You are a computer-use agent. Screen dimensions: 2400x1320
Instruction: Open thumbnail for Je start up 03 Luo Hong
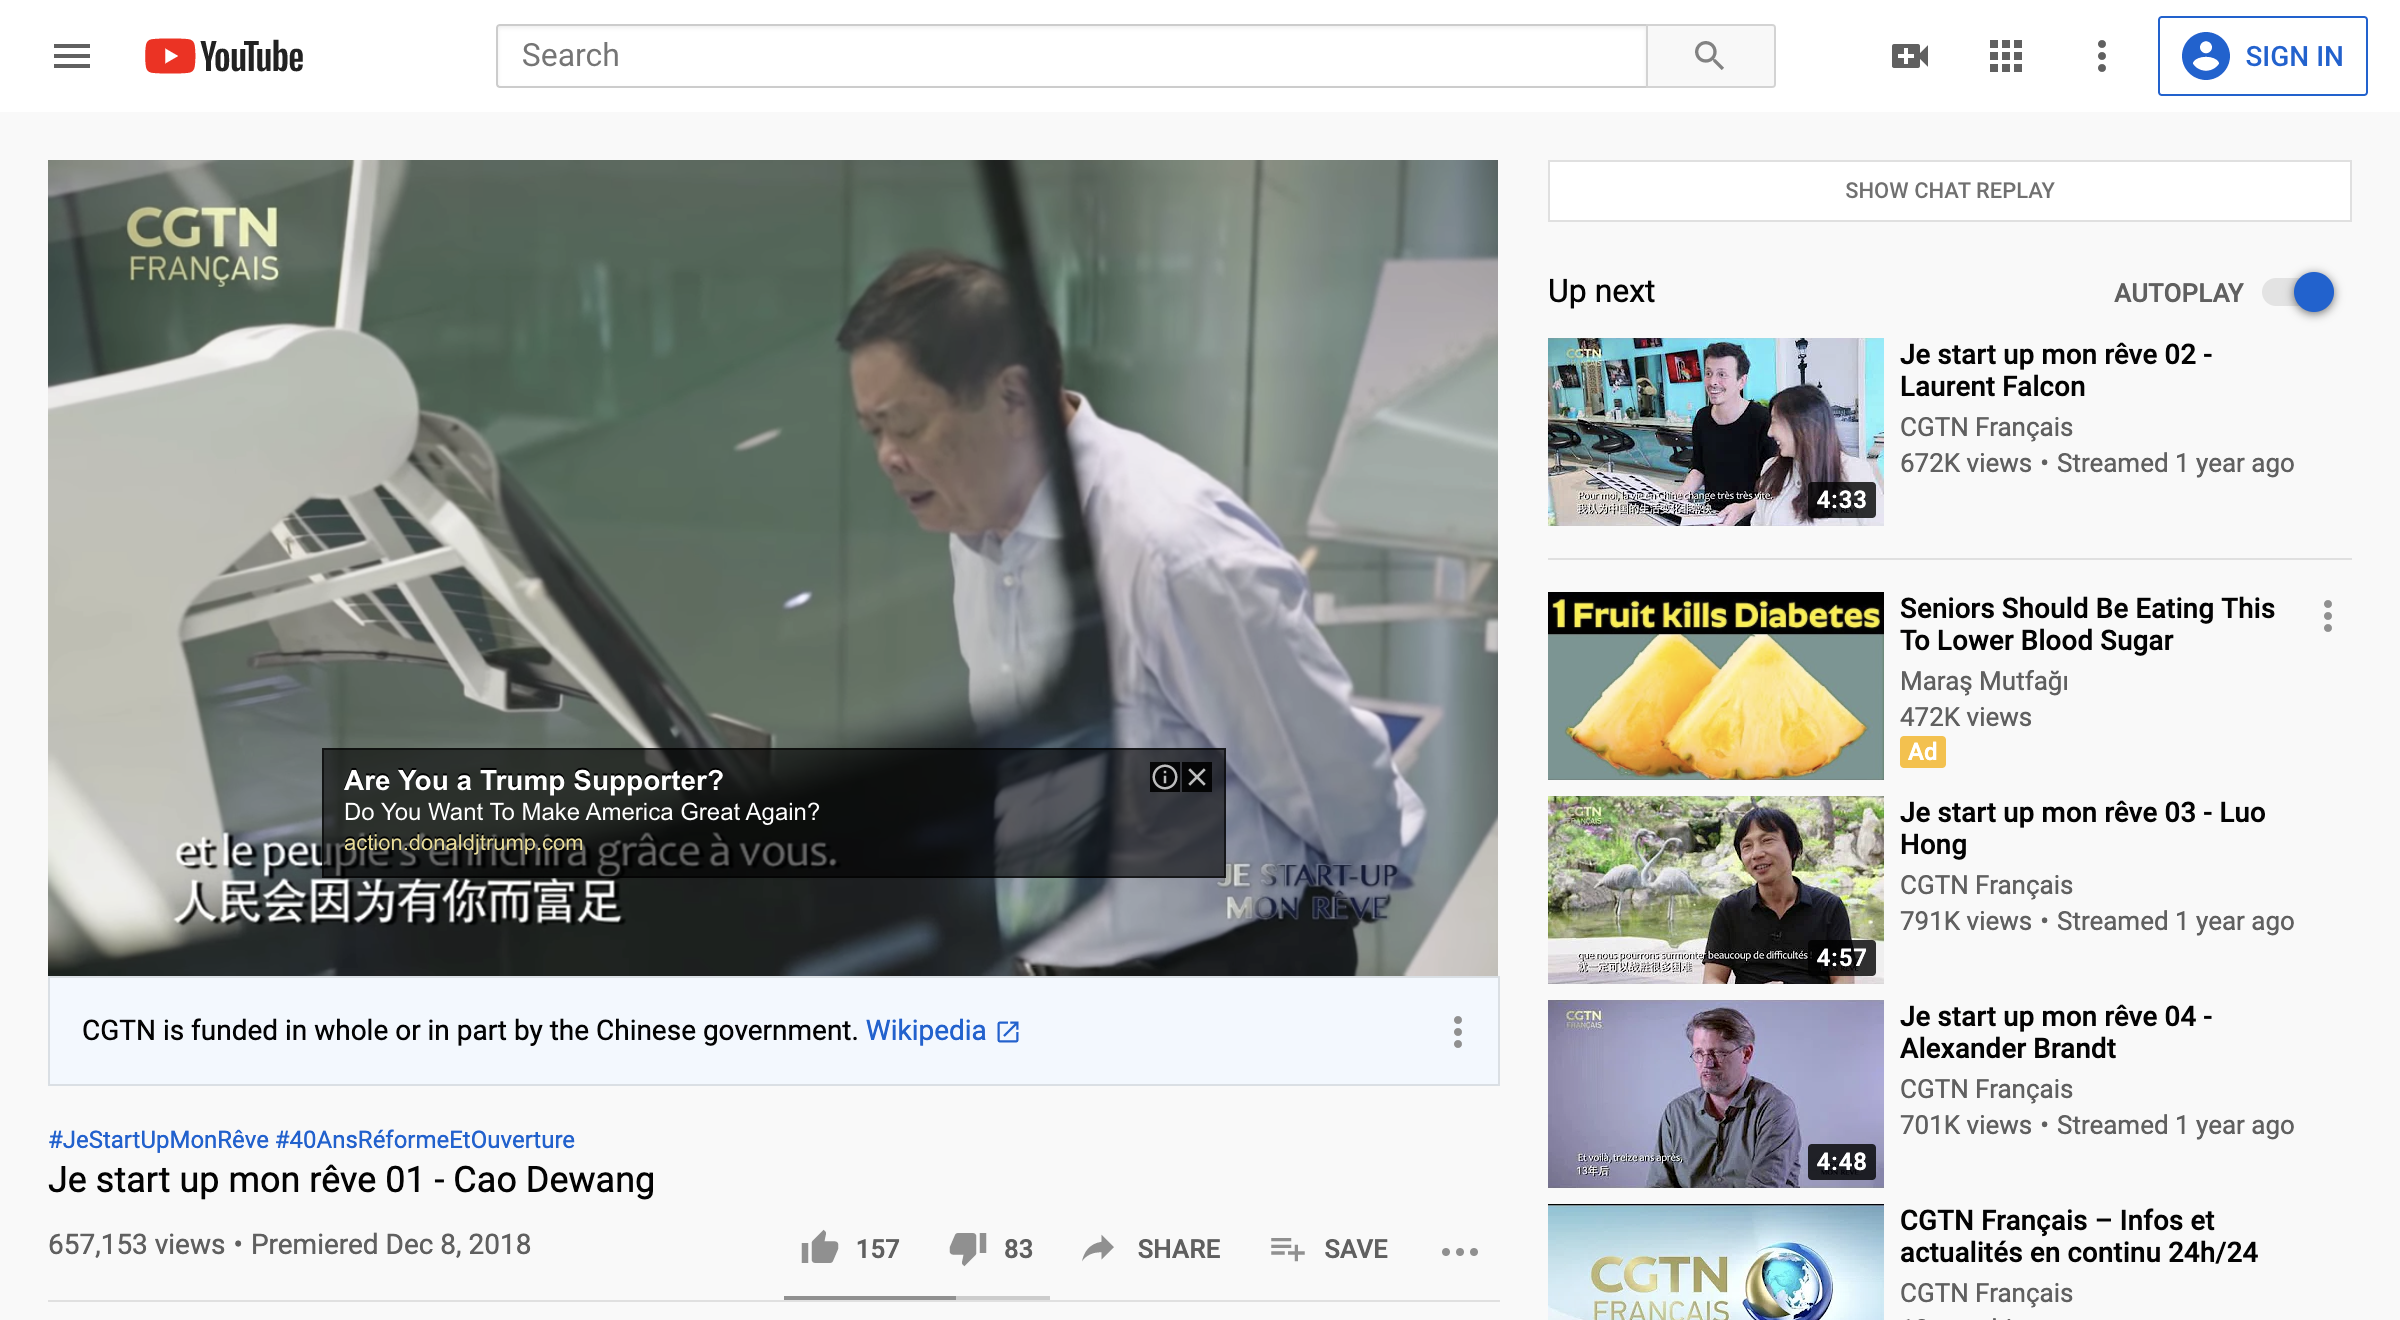(x=1715, y=890)
